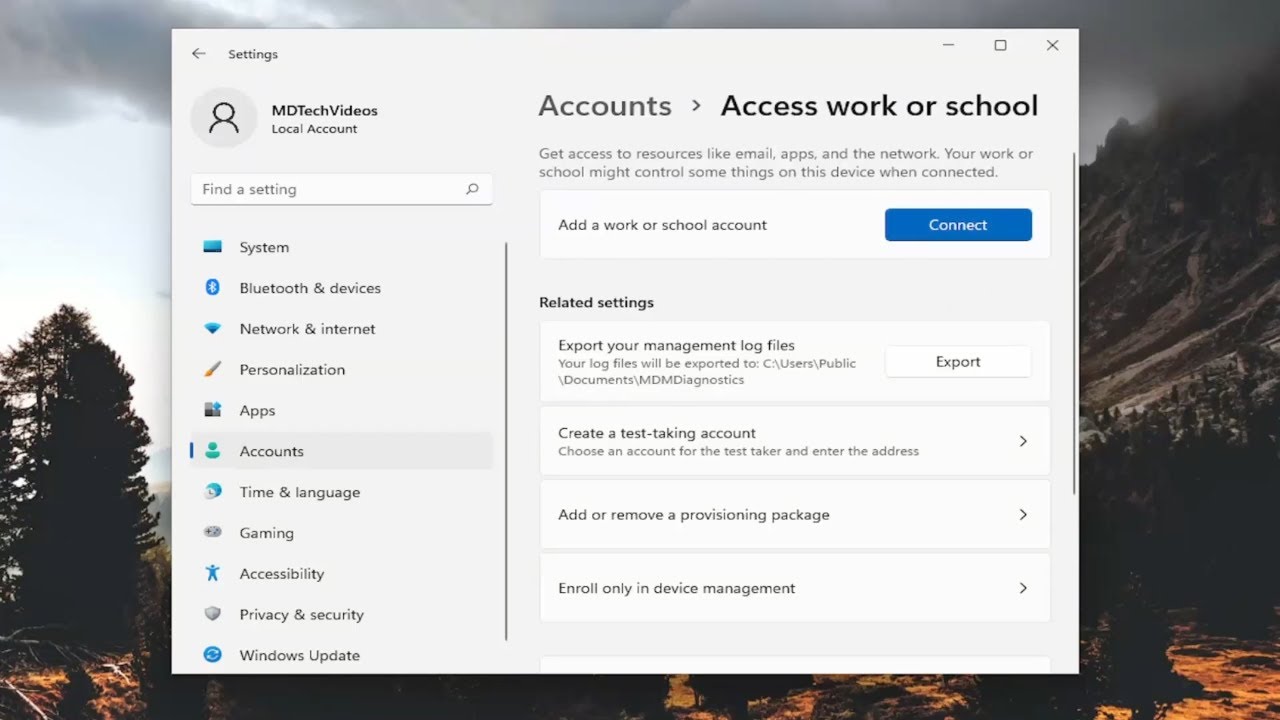The height and width of the screenshot is (720, 1280).
Task: Click the System monitor icon in sidebar
Action: (212, 247)
